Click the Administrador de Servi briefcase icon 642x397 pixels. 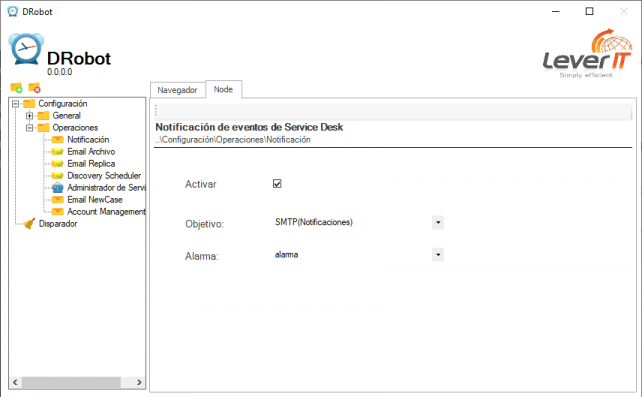tap(58, 188)
